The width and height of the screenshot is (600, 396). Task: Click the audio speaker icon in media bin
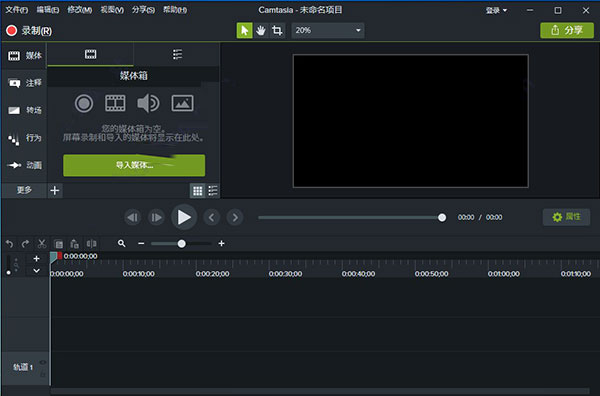148,103
